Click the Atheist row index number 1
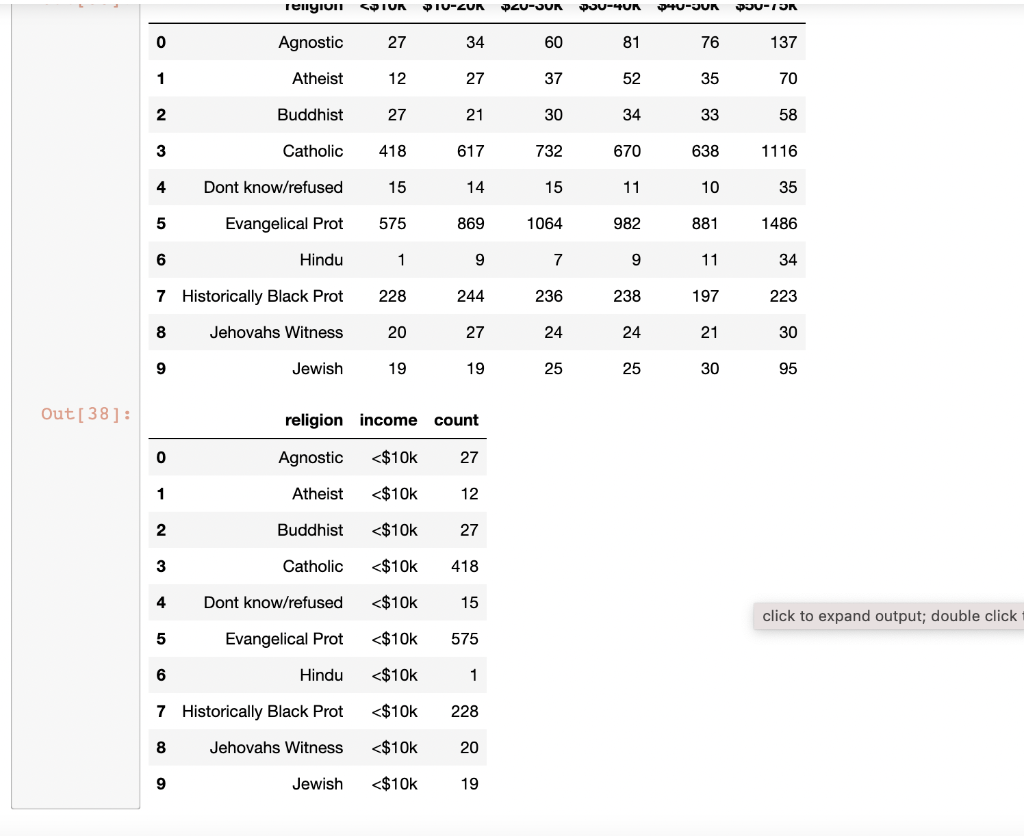This screenshot has height=836, width=1024. pyautogui.click(x=161, y=78)
